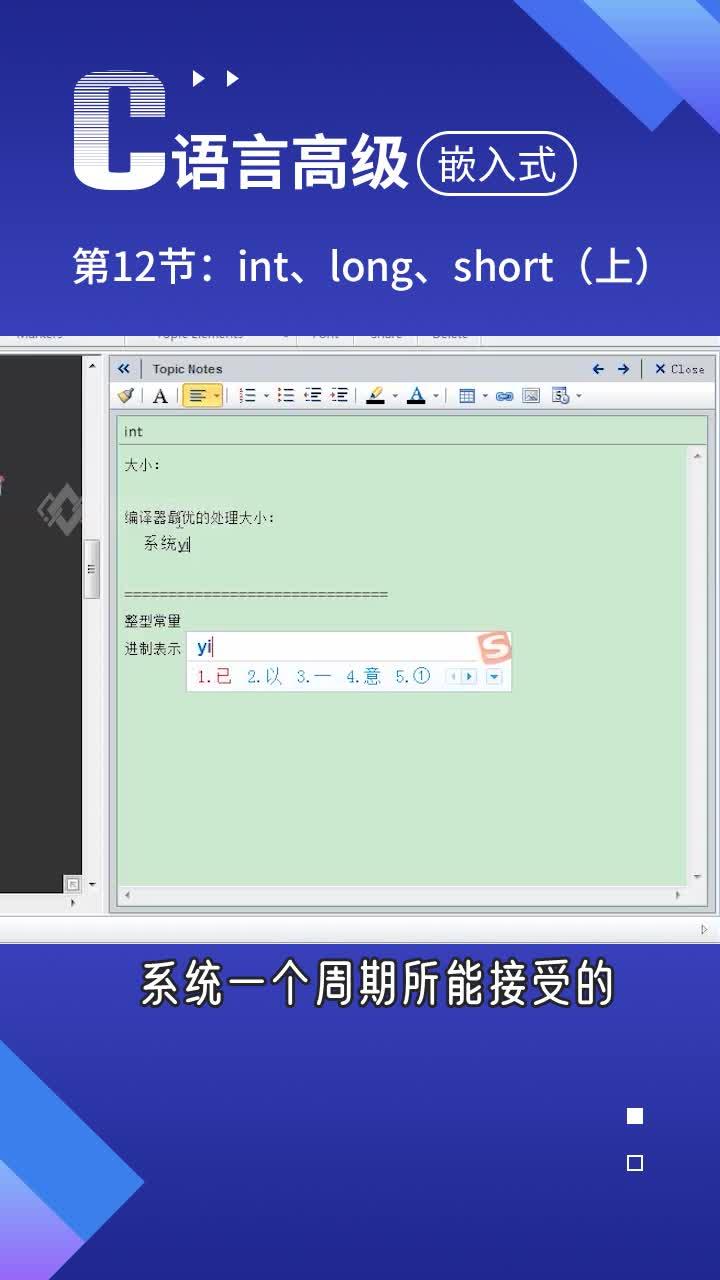Close the Topic Notes panel
The width and height of the screenshot is (720, 1280).
pos(679,369)
